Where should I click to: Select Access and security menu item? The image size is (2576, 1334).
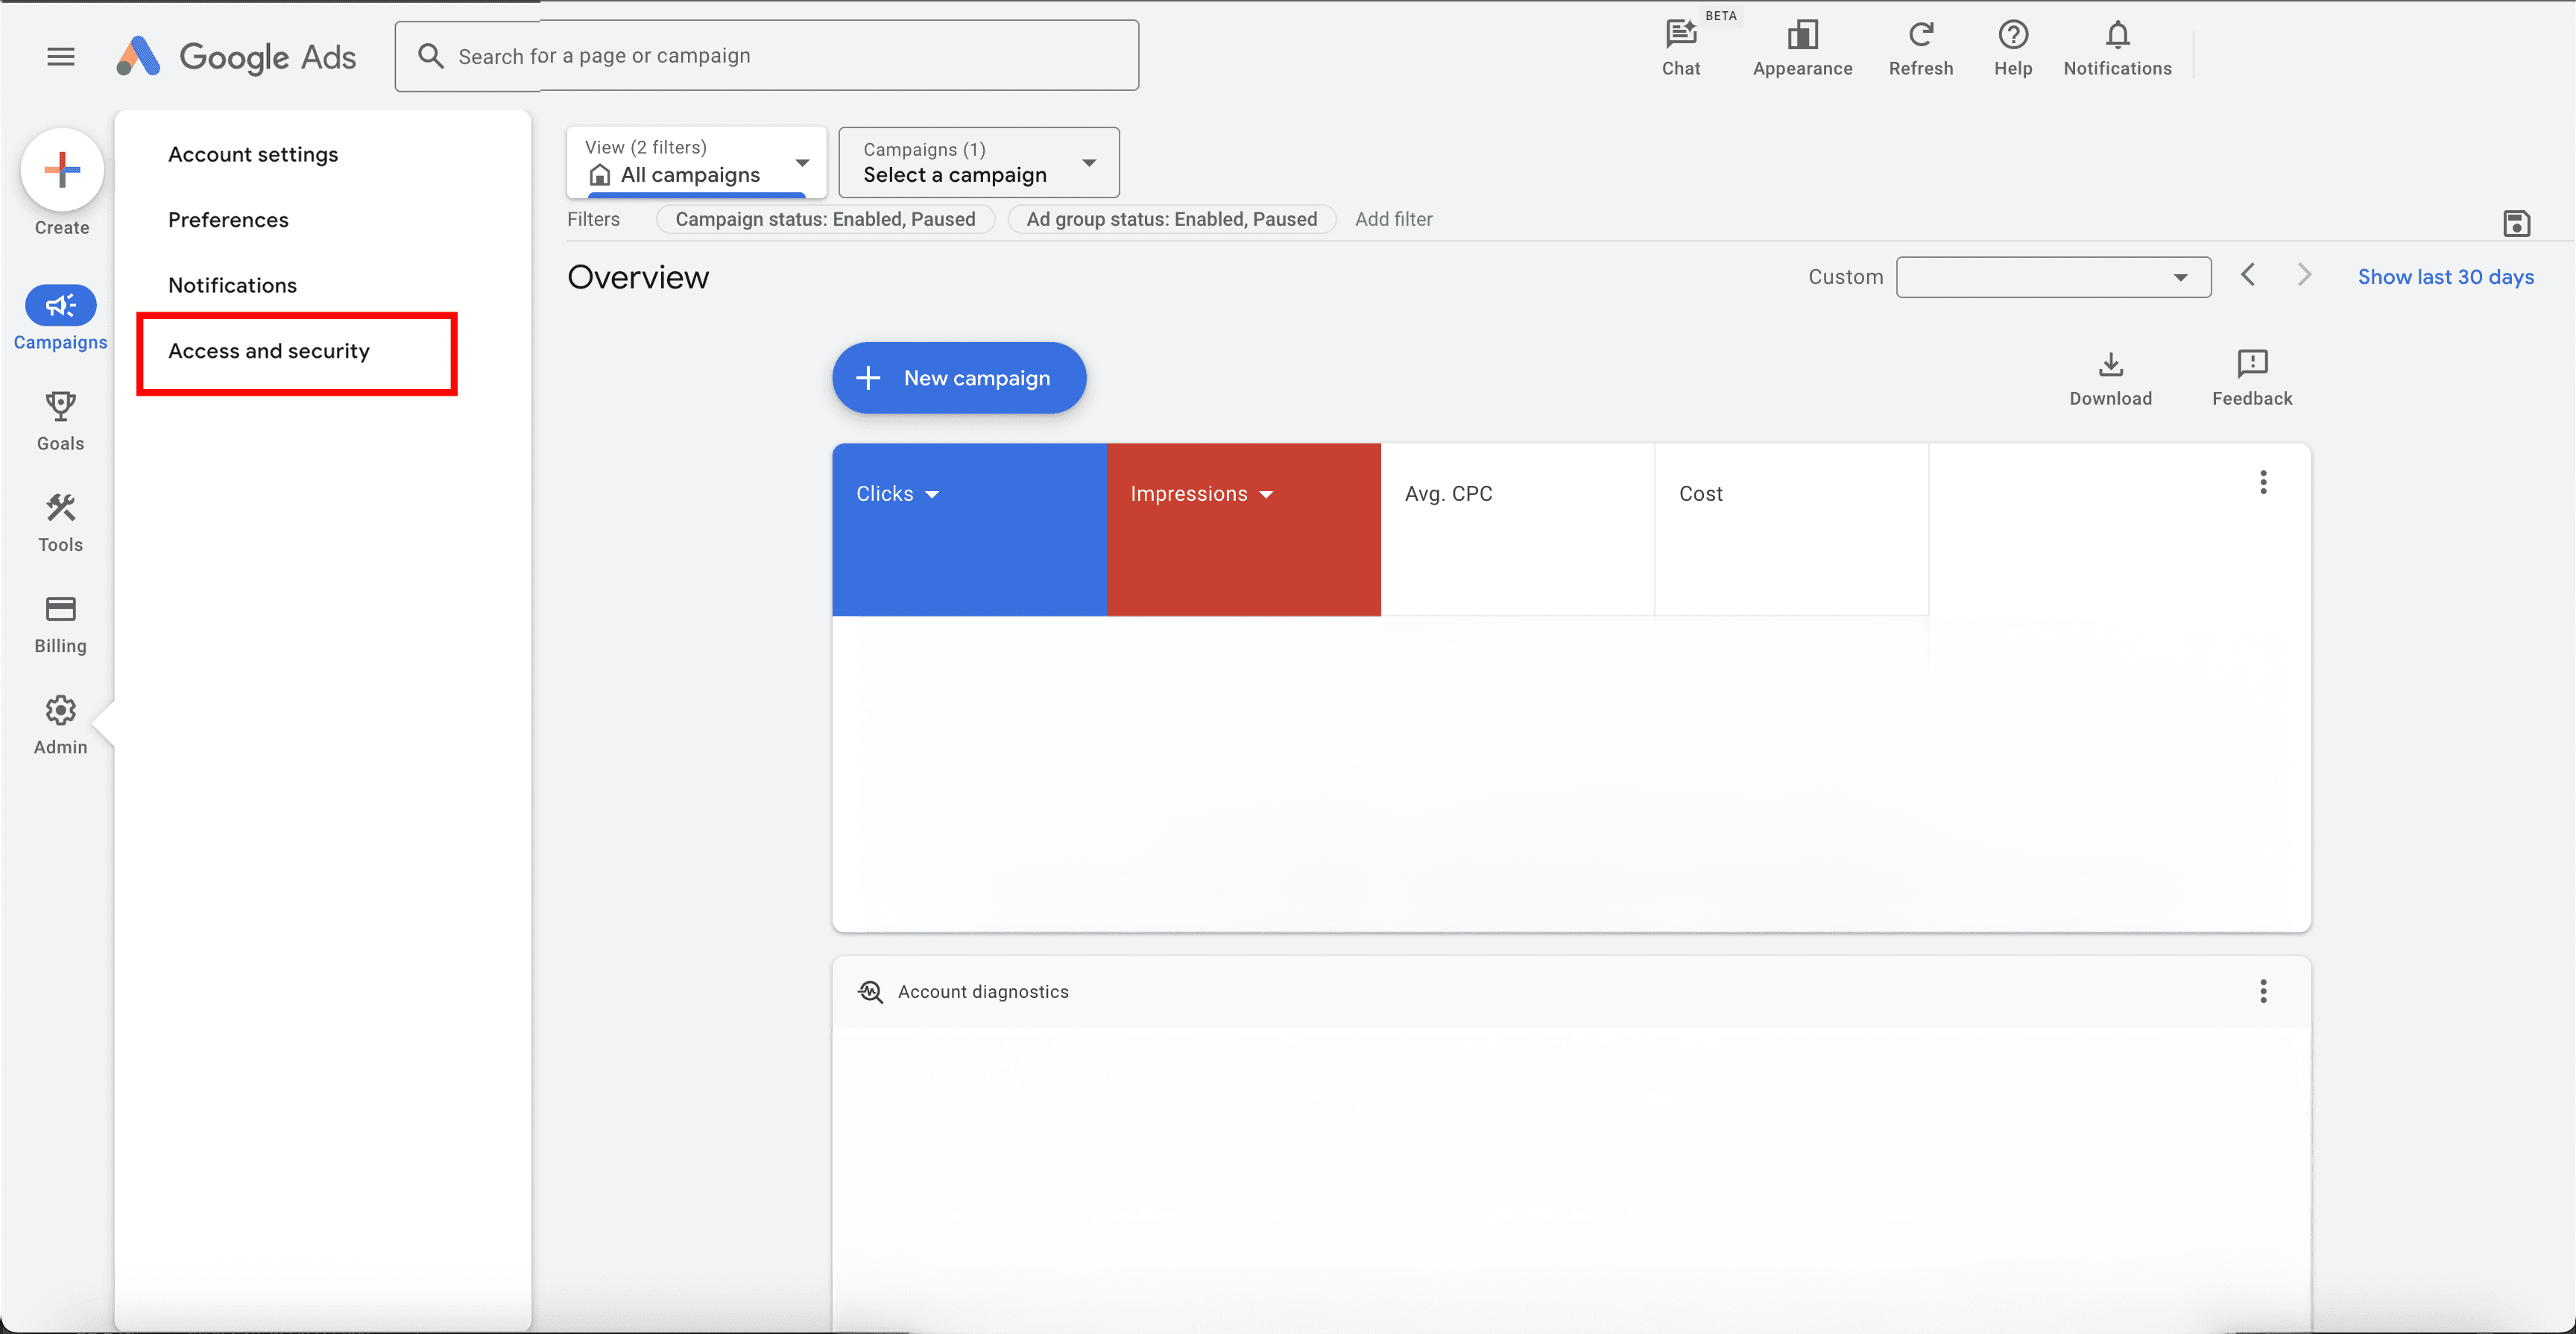click(x=268, y=351)
